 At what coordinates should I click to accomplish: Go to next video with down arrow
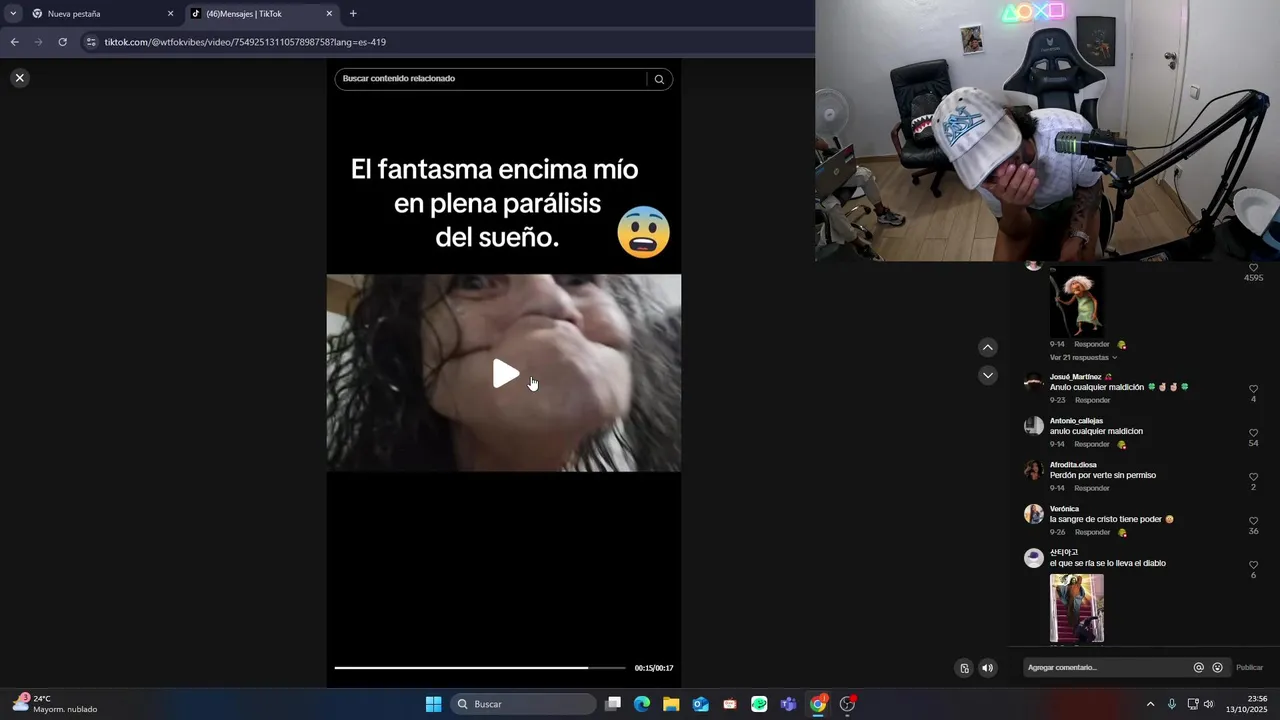[x=988, y=375]
